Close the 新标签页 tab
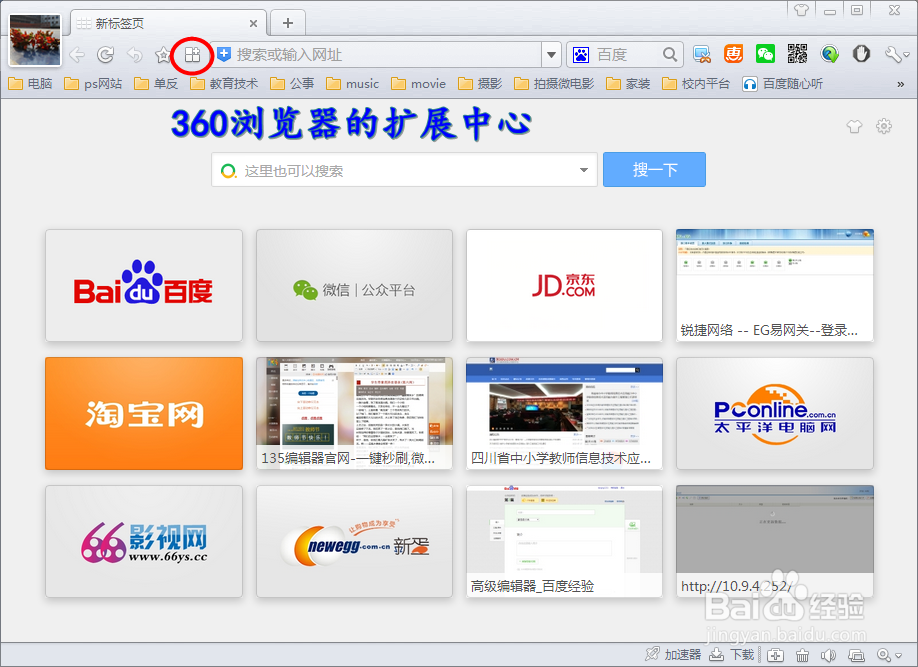The height and width of the screenshot is (667, 918). click(253, 23)
